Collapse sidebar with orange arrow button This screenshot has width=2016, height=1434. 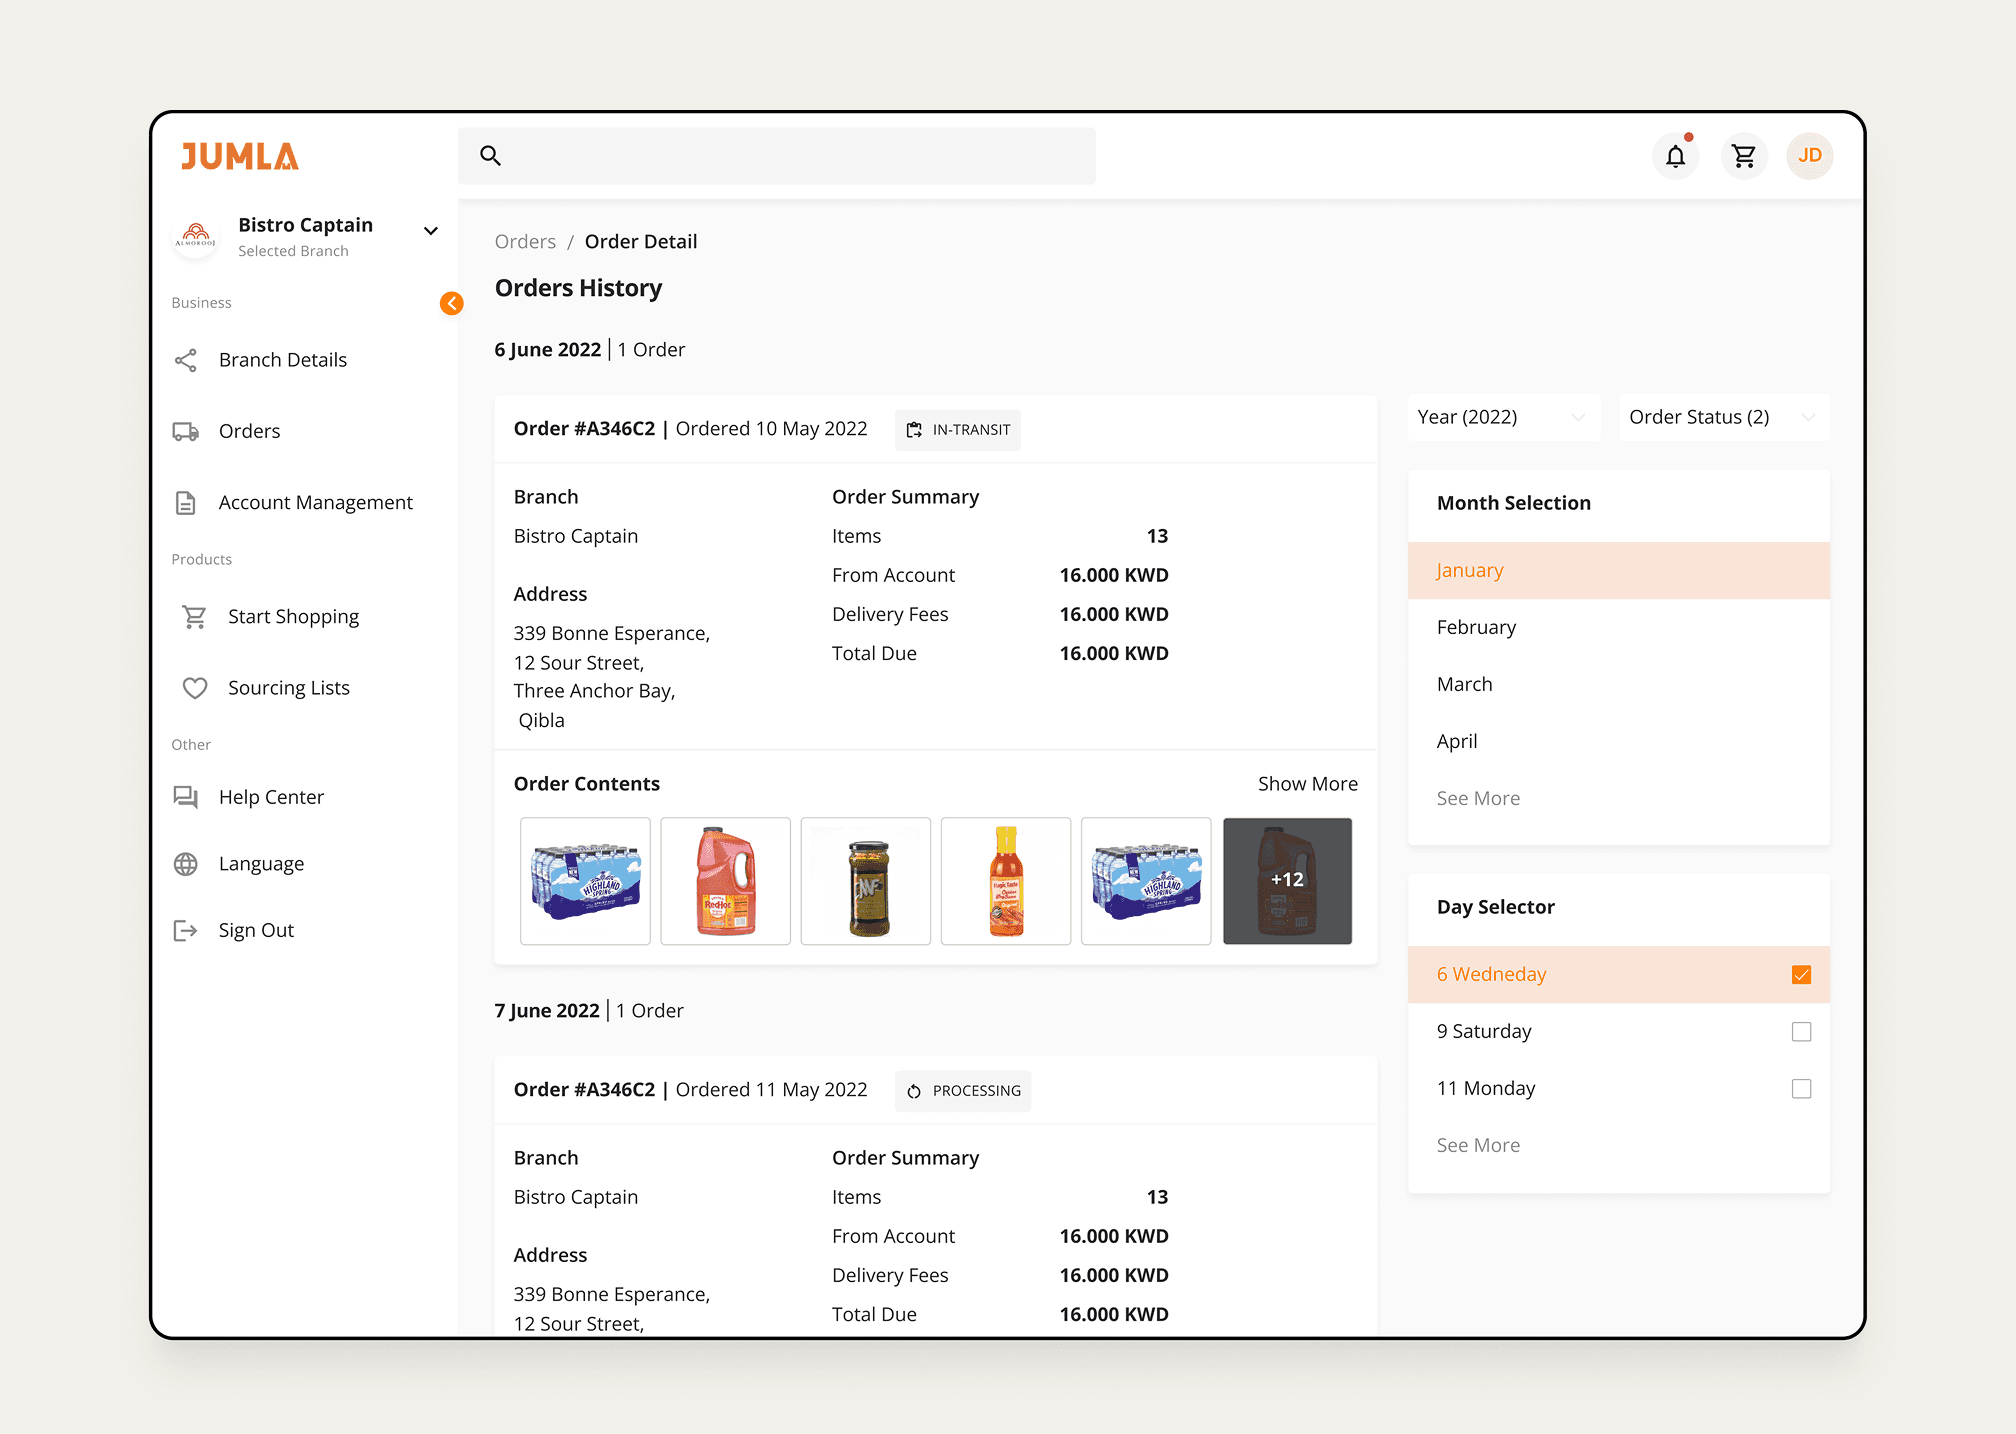pyautogui.click(x=452, y=303)
